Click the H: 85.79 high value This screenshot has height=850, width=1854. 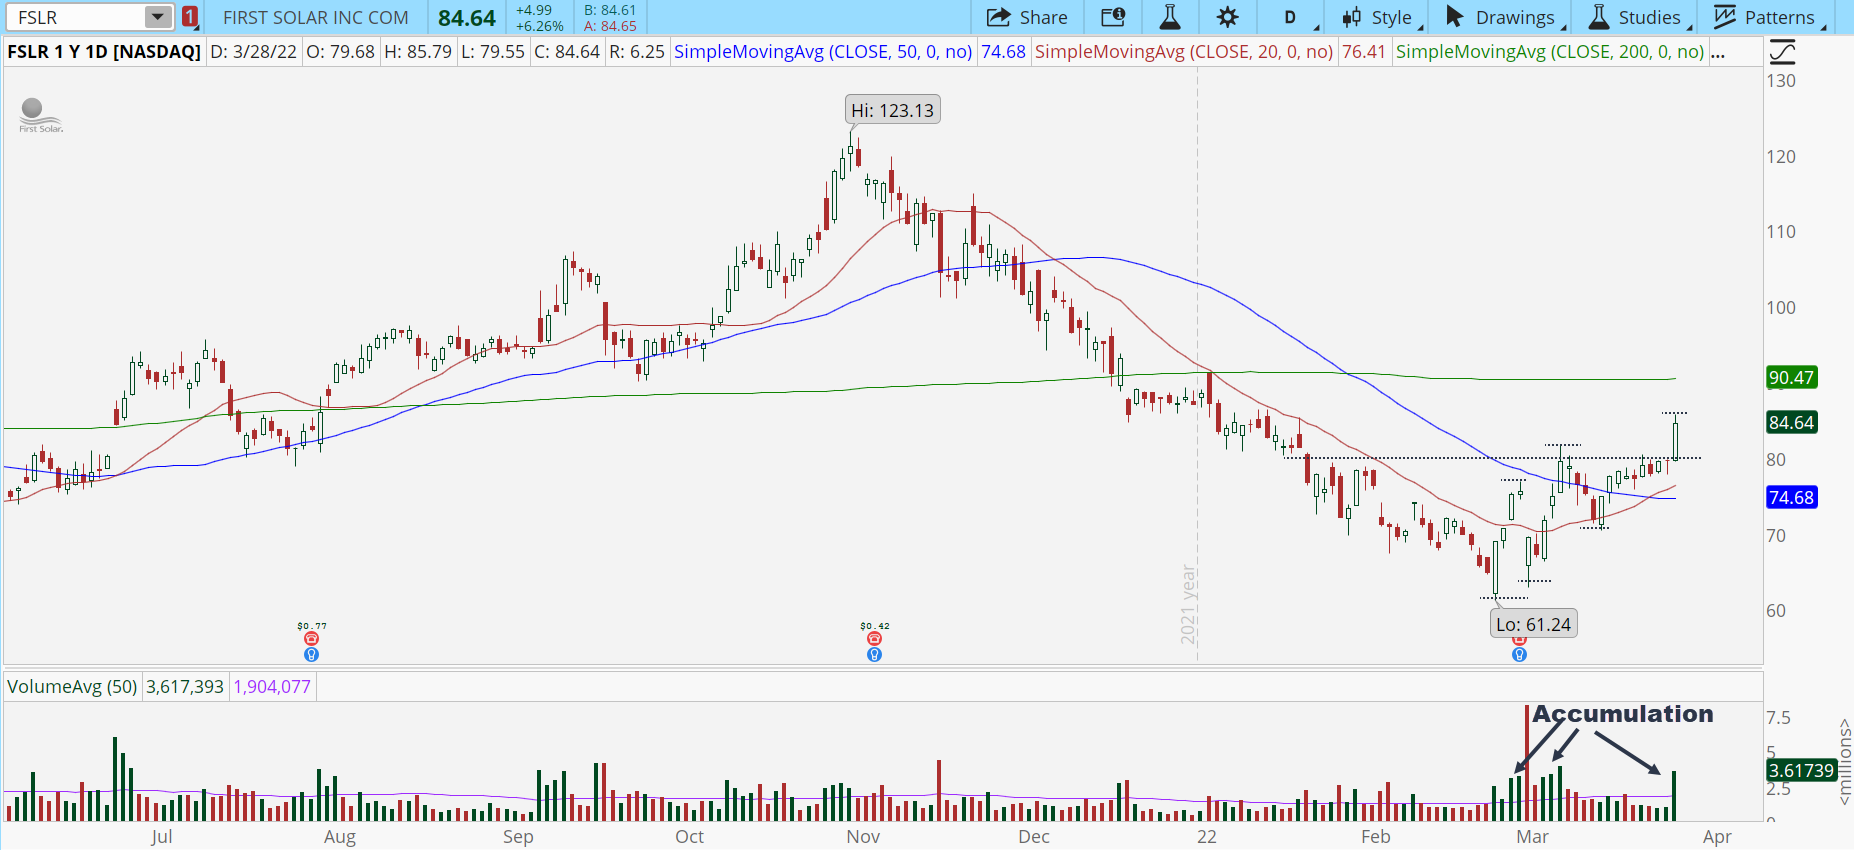pyautogui.click(x=418, y=52)
